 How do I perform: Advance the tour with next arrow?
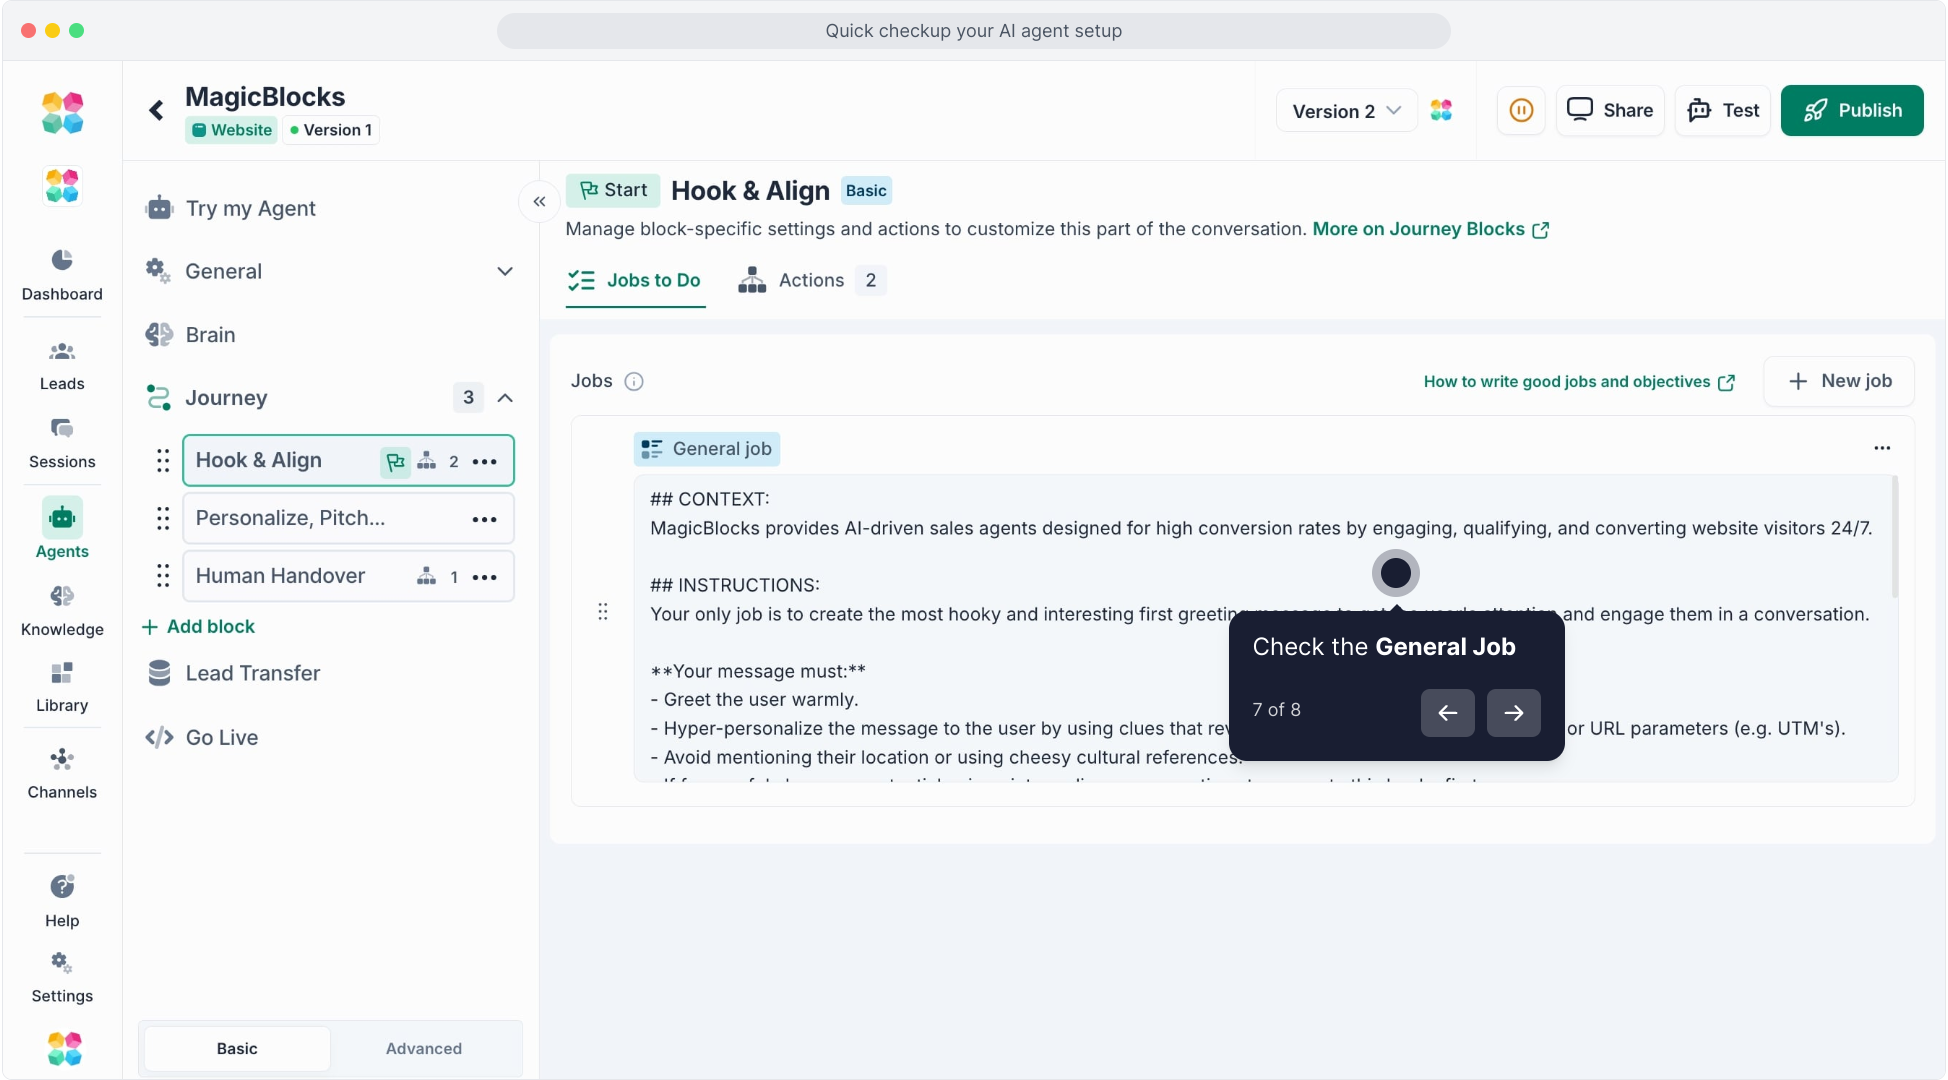[1513, 713]
